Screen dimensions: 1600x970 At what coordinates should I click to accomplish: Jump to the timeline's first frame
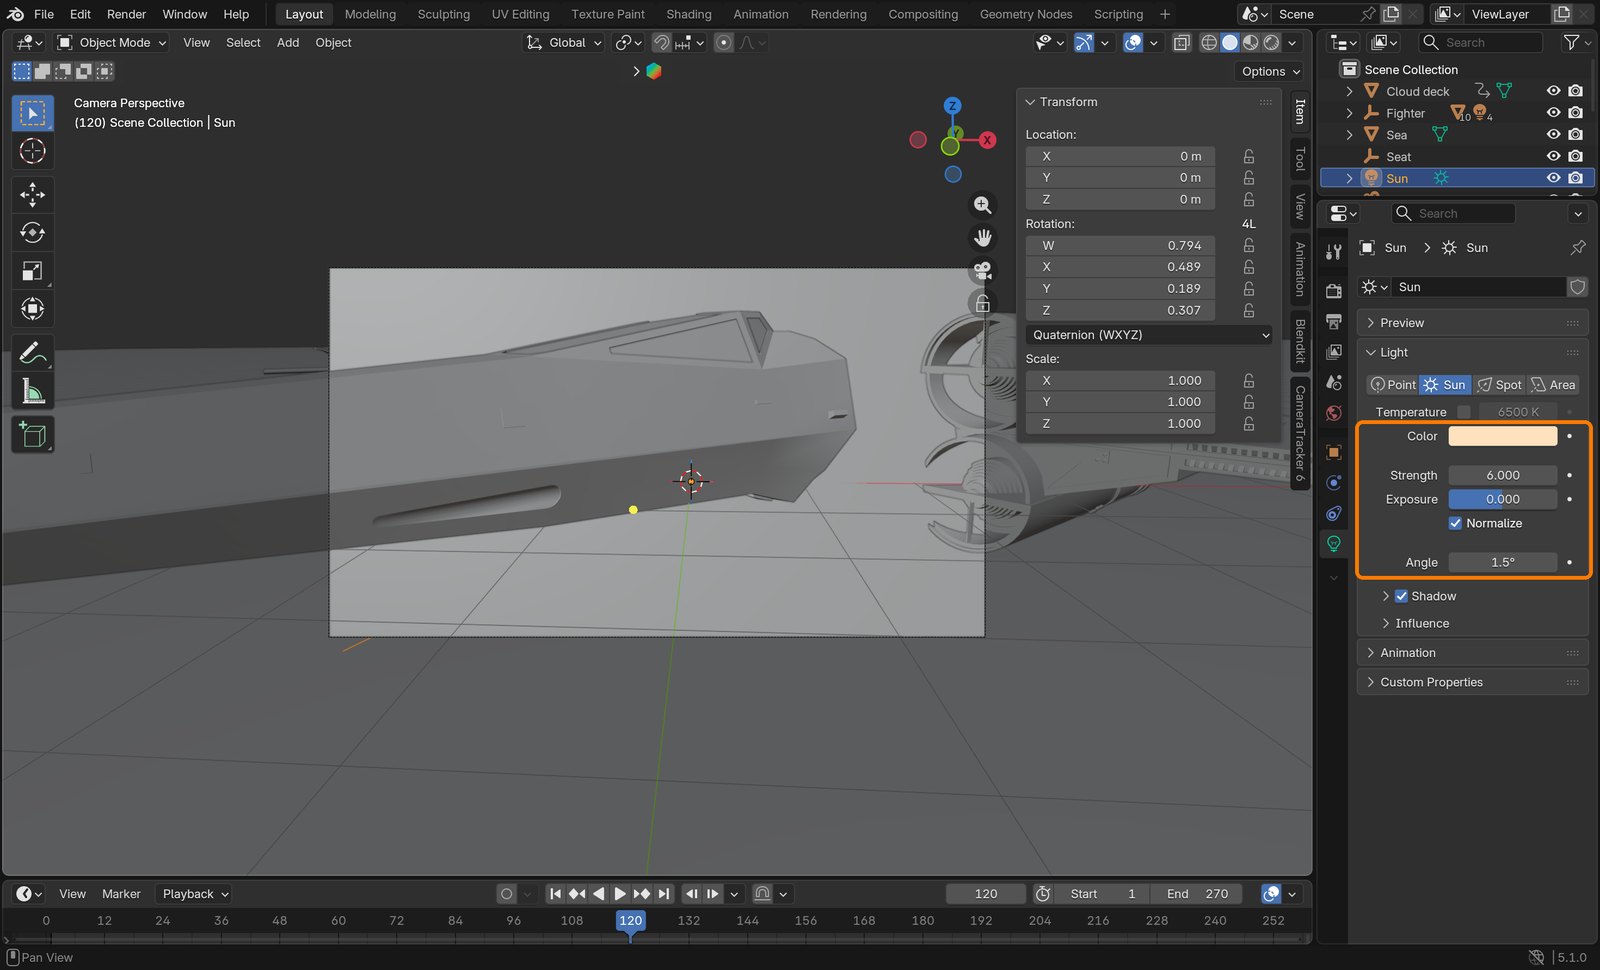555,894
